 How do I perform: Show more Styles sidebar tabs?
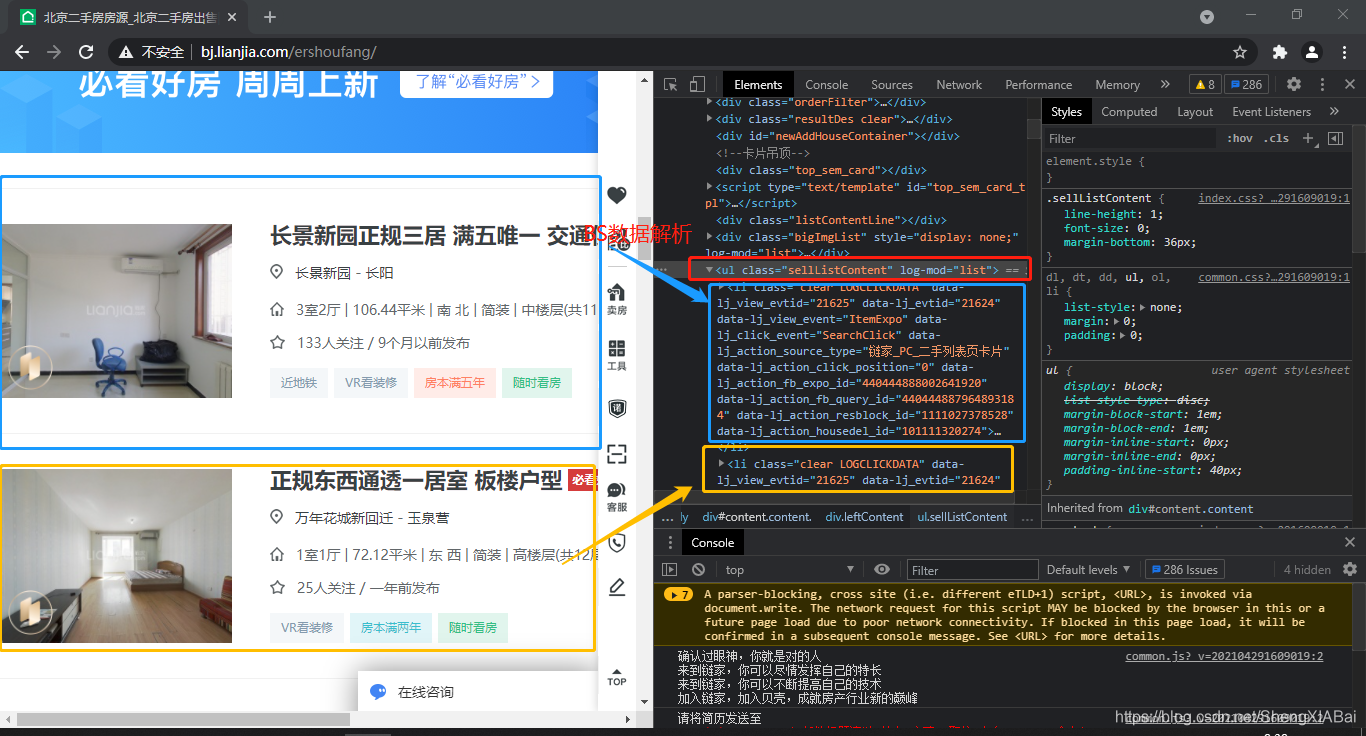click(x=1334, y=112)
